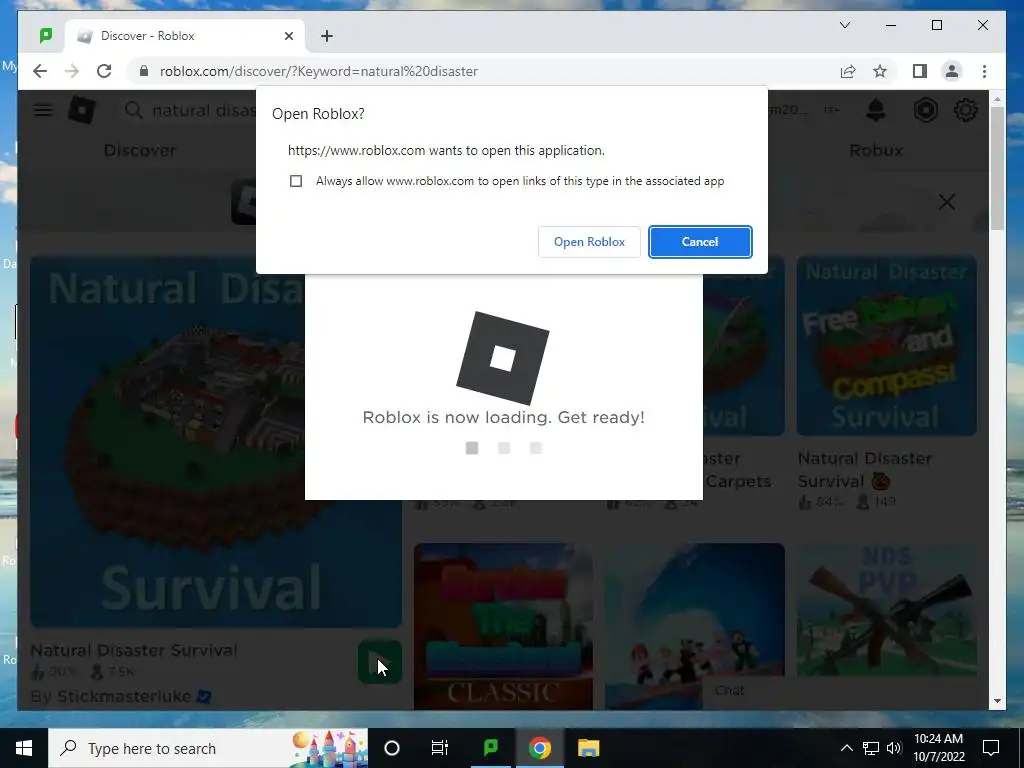Click the Roblox search magnifier icon
The height and width of the screenshot is (768, 1024).
tap(133, 110)
